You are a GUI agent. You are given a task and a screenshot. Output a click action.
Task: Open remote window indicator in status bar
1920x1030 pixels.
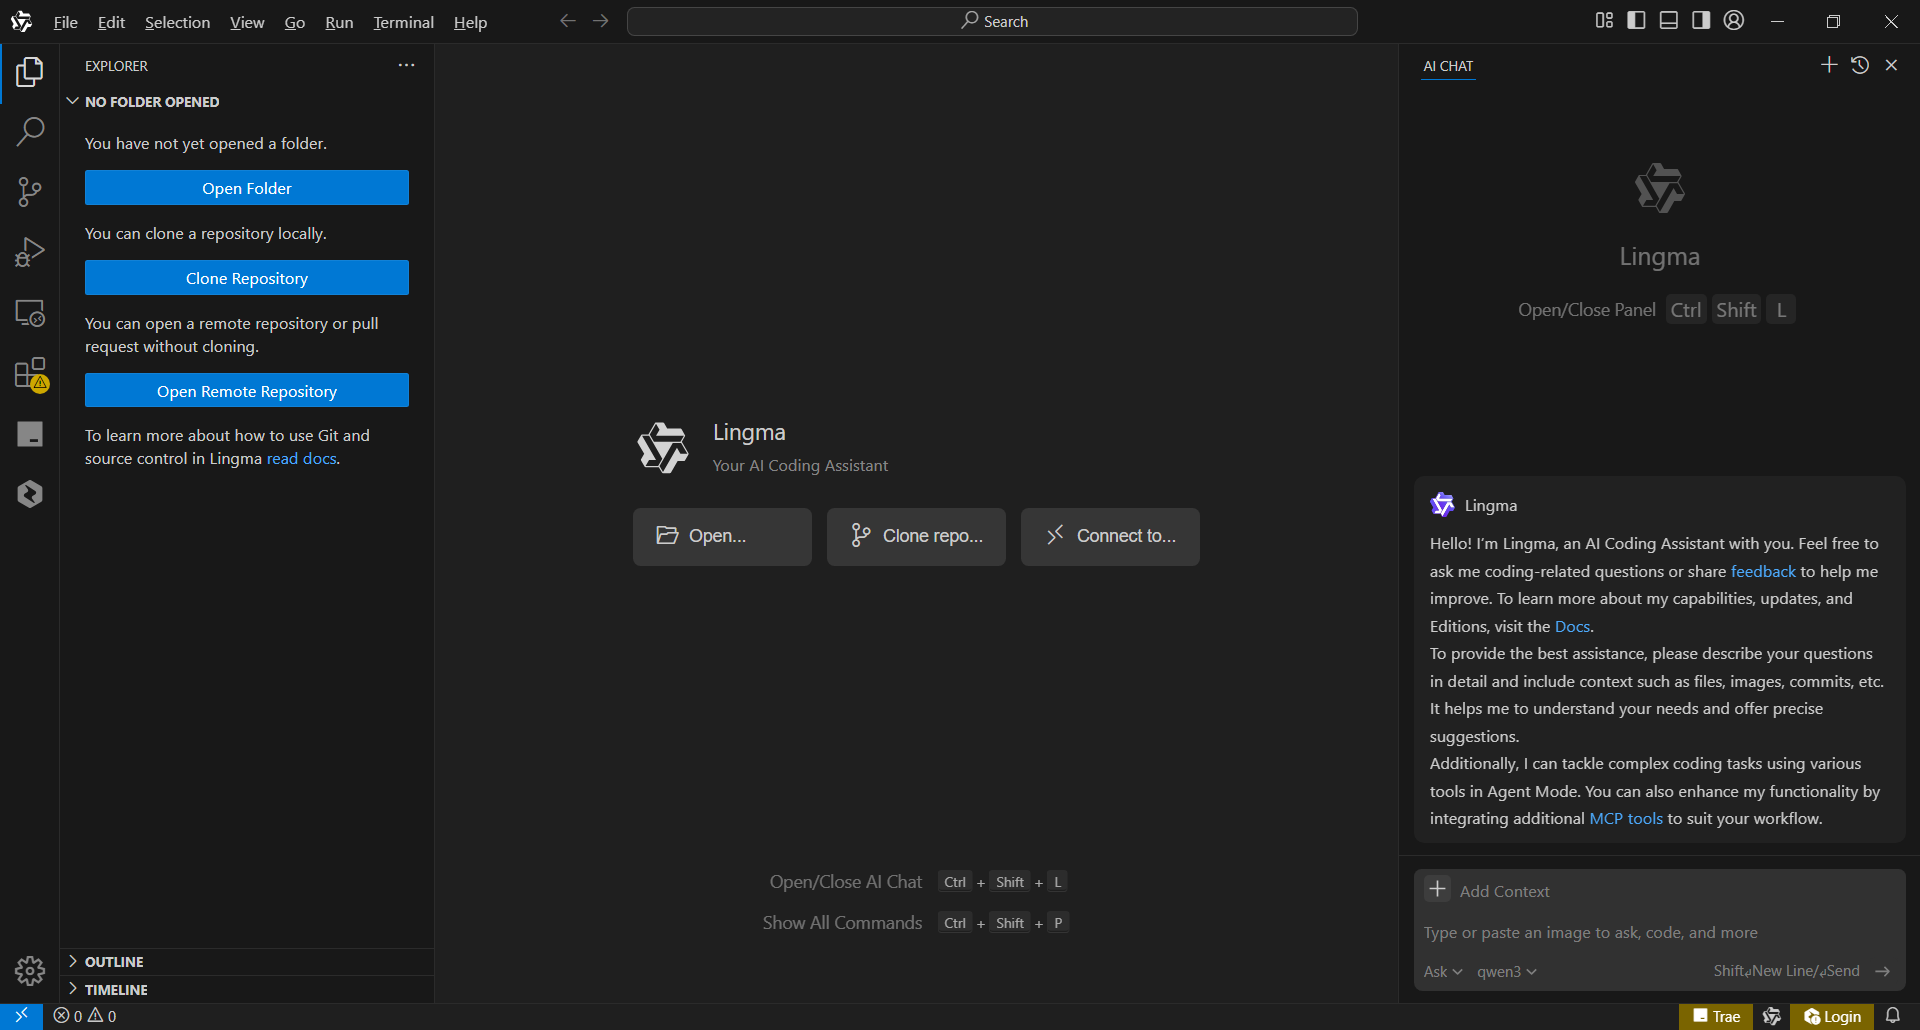21,1016
